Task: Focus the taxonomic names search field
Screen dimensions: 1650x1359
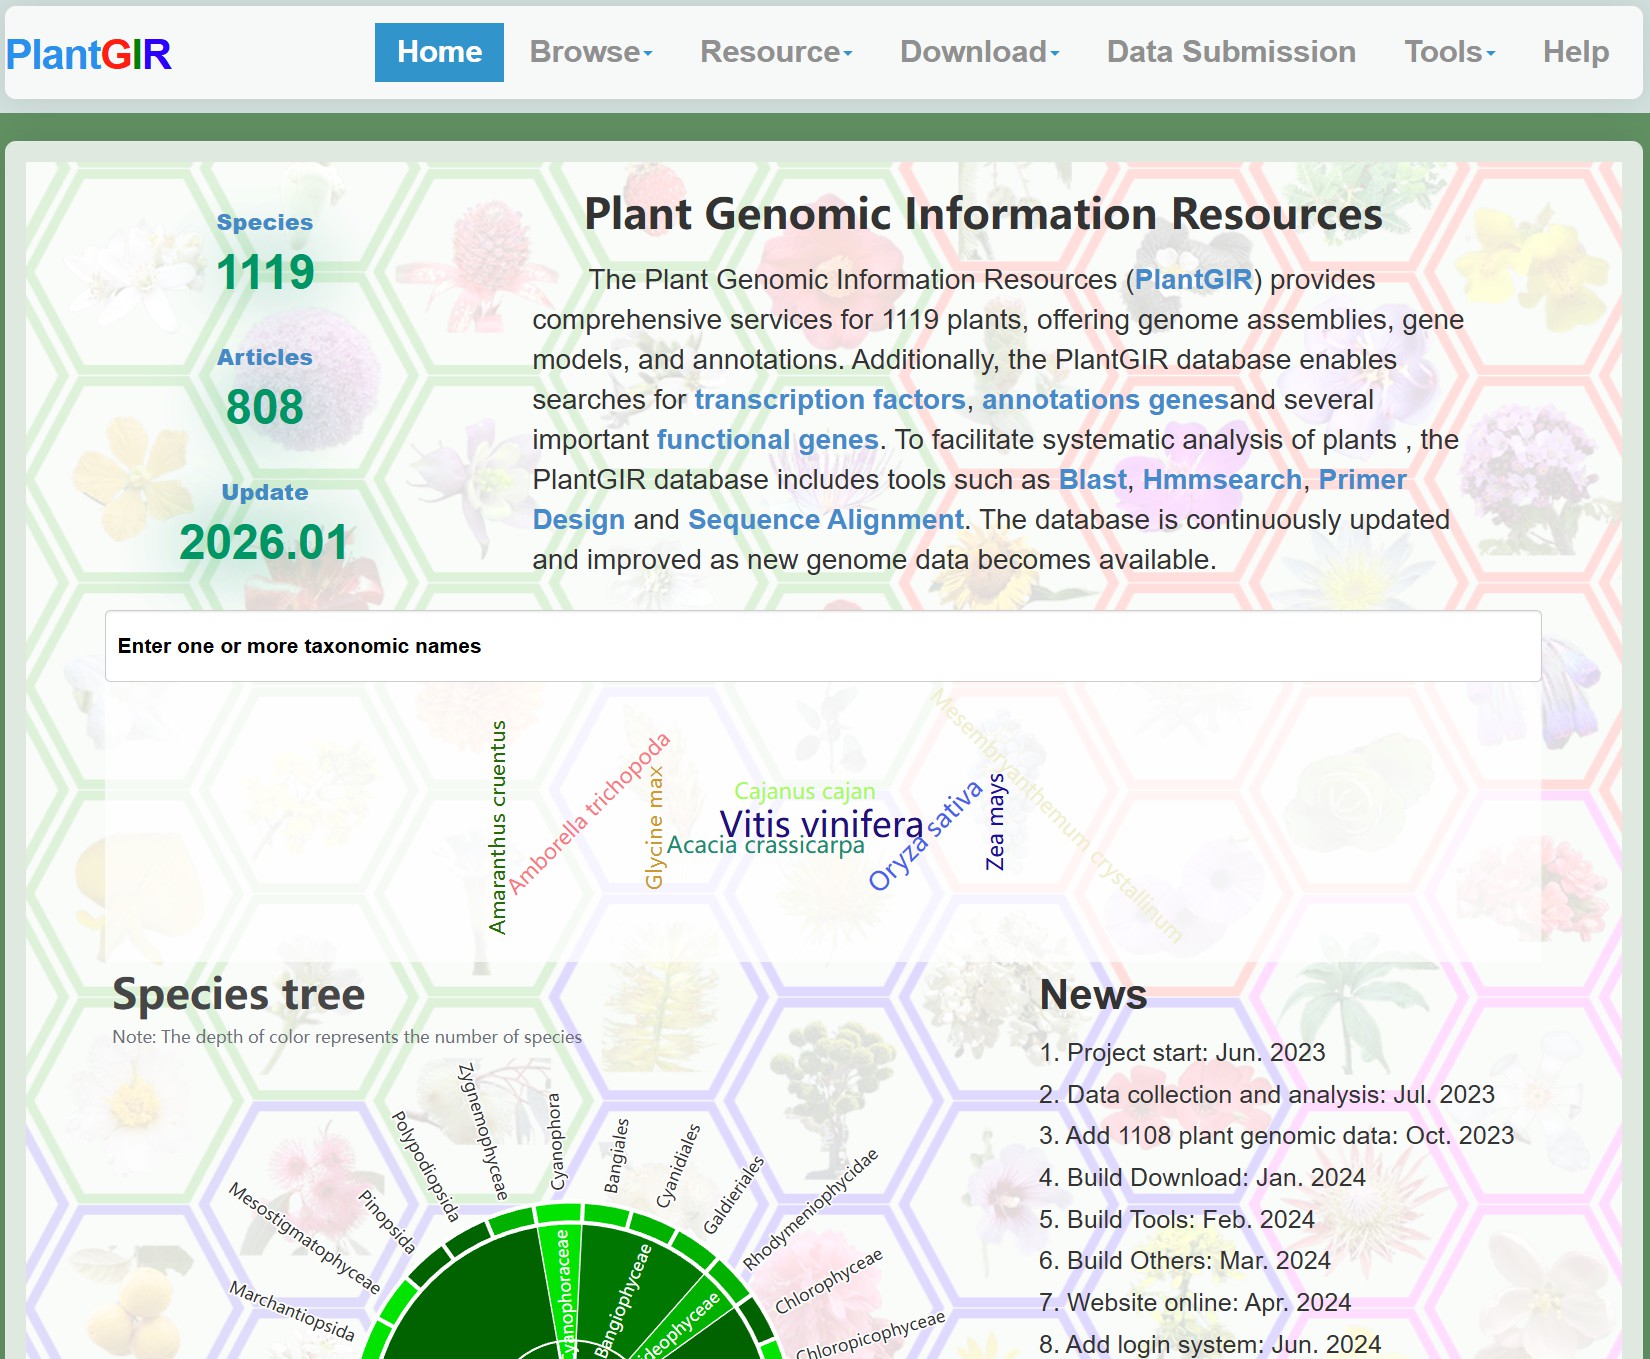Action: [x=822, y=646]
